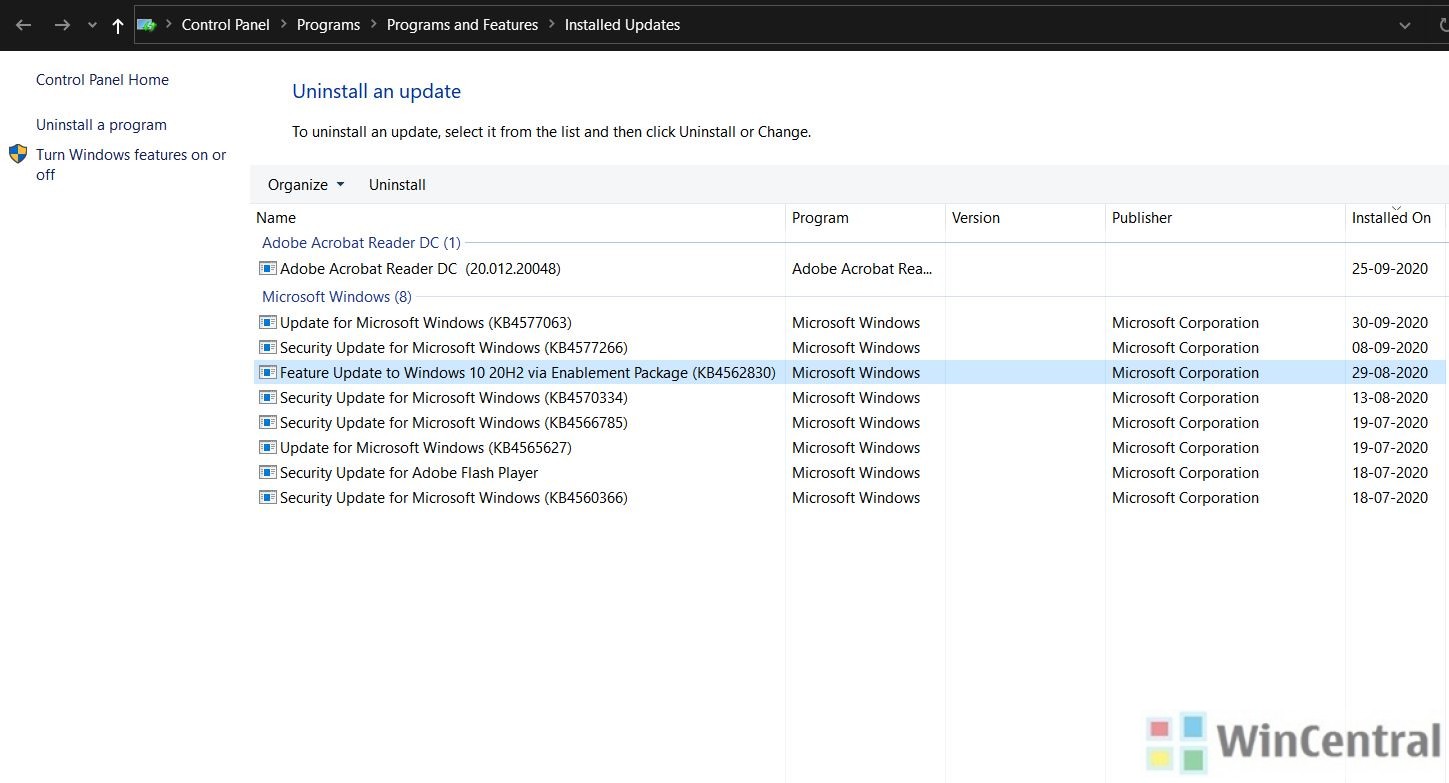Click the icon next to KB4577063 update
The height and width of the screenshot is (783, 1449).
coord(267,322)
